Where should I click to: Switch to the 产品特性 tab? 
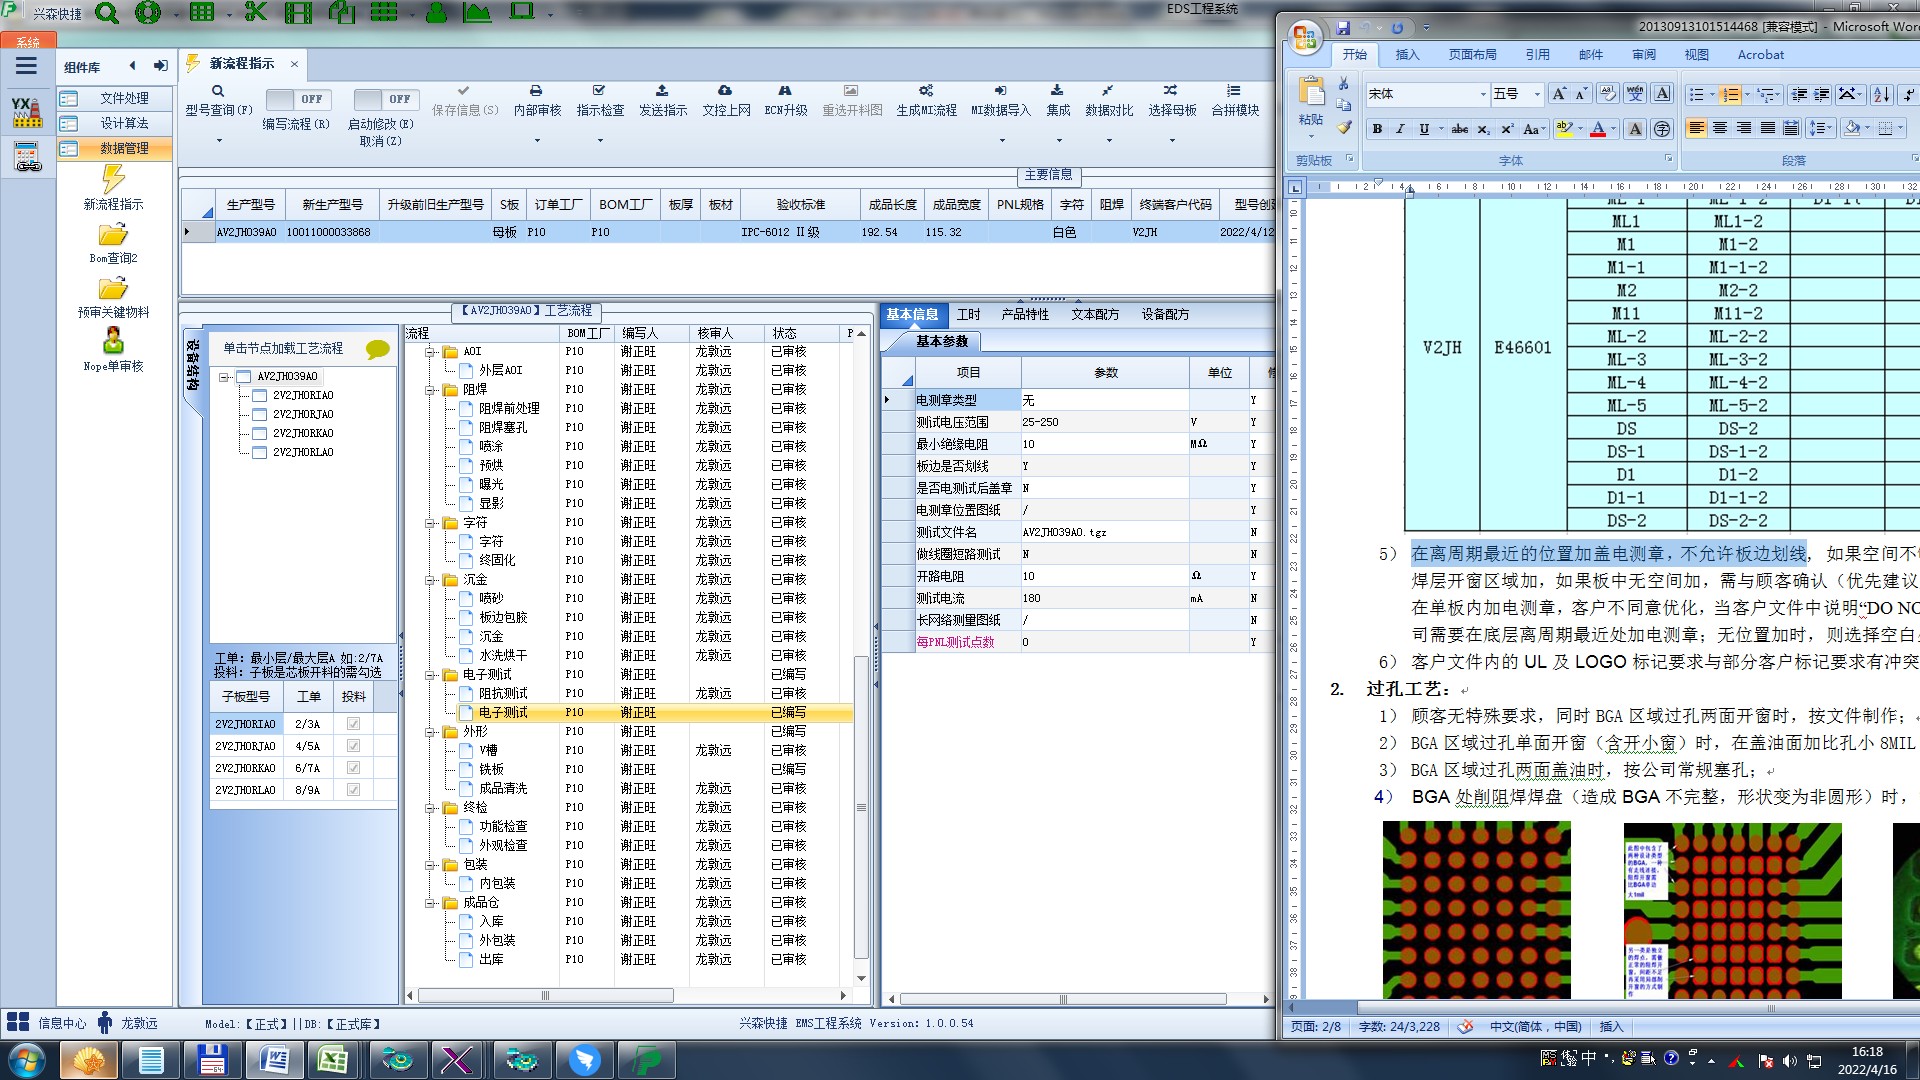coord(1025,314)
